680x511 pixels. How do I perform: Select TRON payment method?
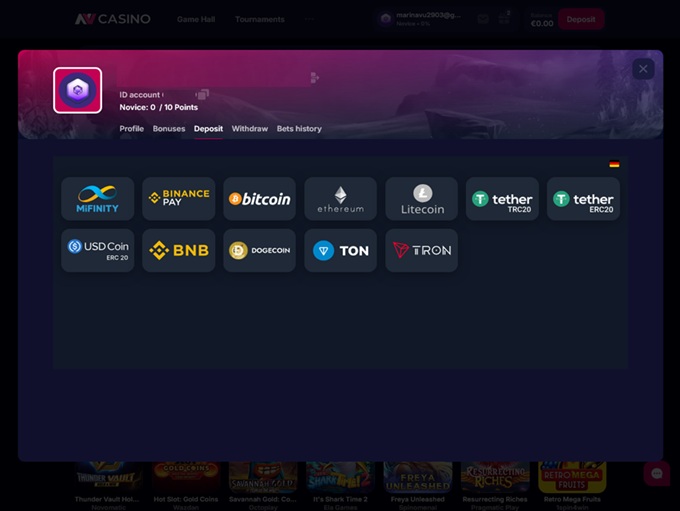[x=421, y=250]
